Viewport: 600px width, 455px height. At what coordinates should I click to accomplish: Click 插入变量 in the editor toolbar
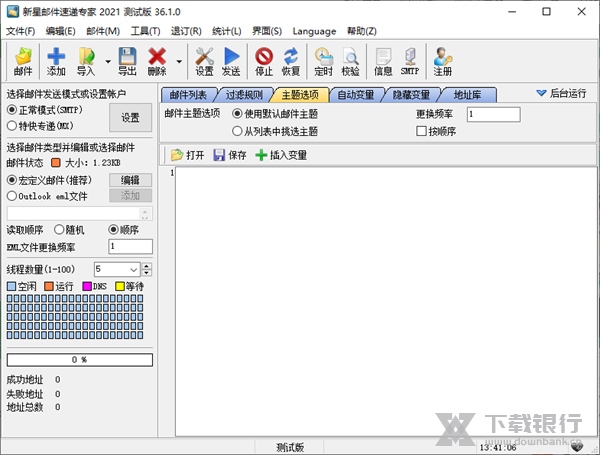281,155
